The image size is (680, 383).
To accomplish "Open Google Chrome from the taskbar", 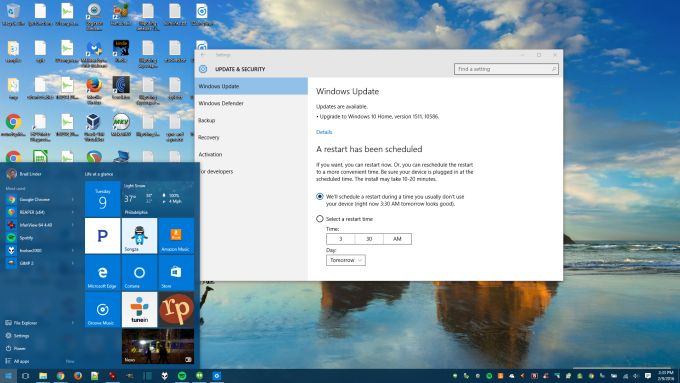I will tap(60, 376).
